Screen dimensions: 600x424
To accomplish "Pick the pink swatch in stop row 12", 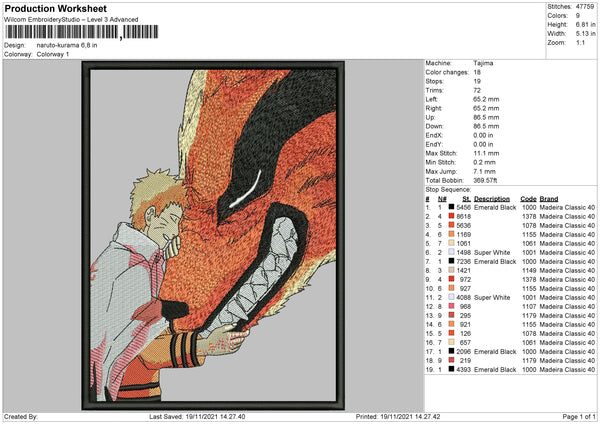I will [x=452, y=306].
